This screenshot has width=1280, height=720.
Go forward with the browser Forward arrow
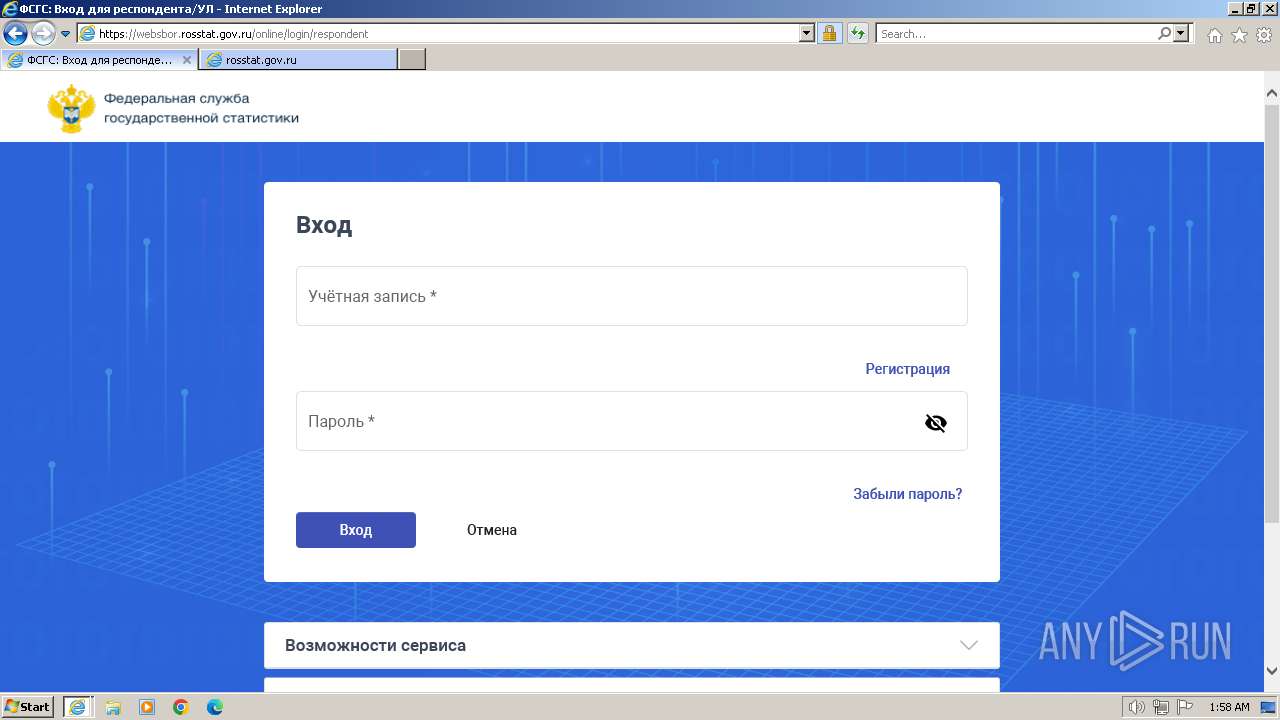click(x=43, y=33)
